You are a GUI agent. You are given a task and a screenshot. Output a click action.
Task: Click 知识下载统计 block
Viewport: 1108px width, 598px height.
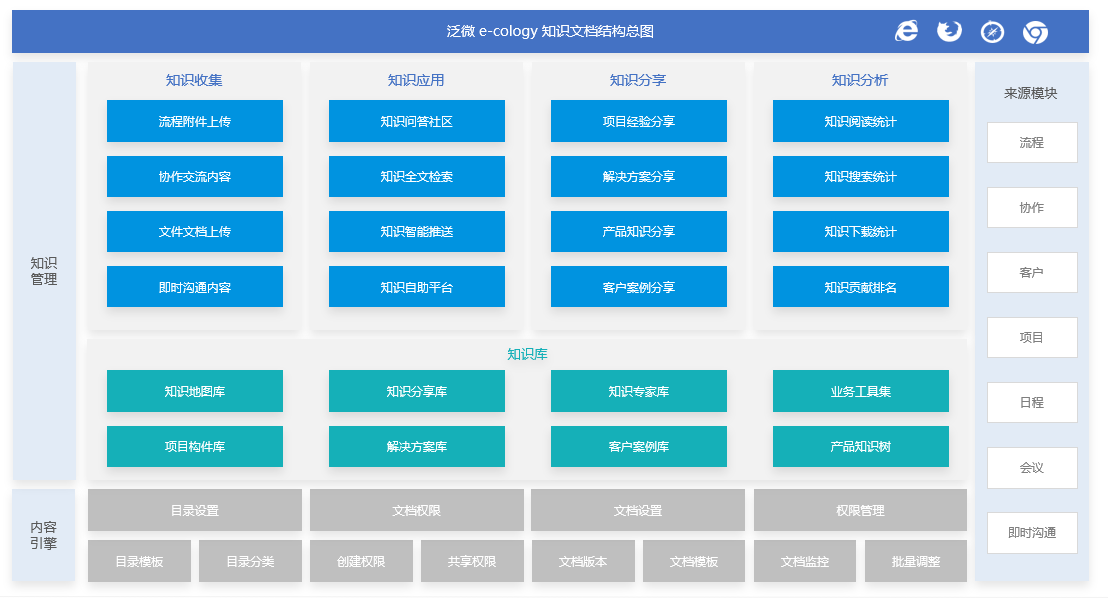(861, 231)
